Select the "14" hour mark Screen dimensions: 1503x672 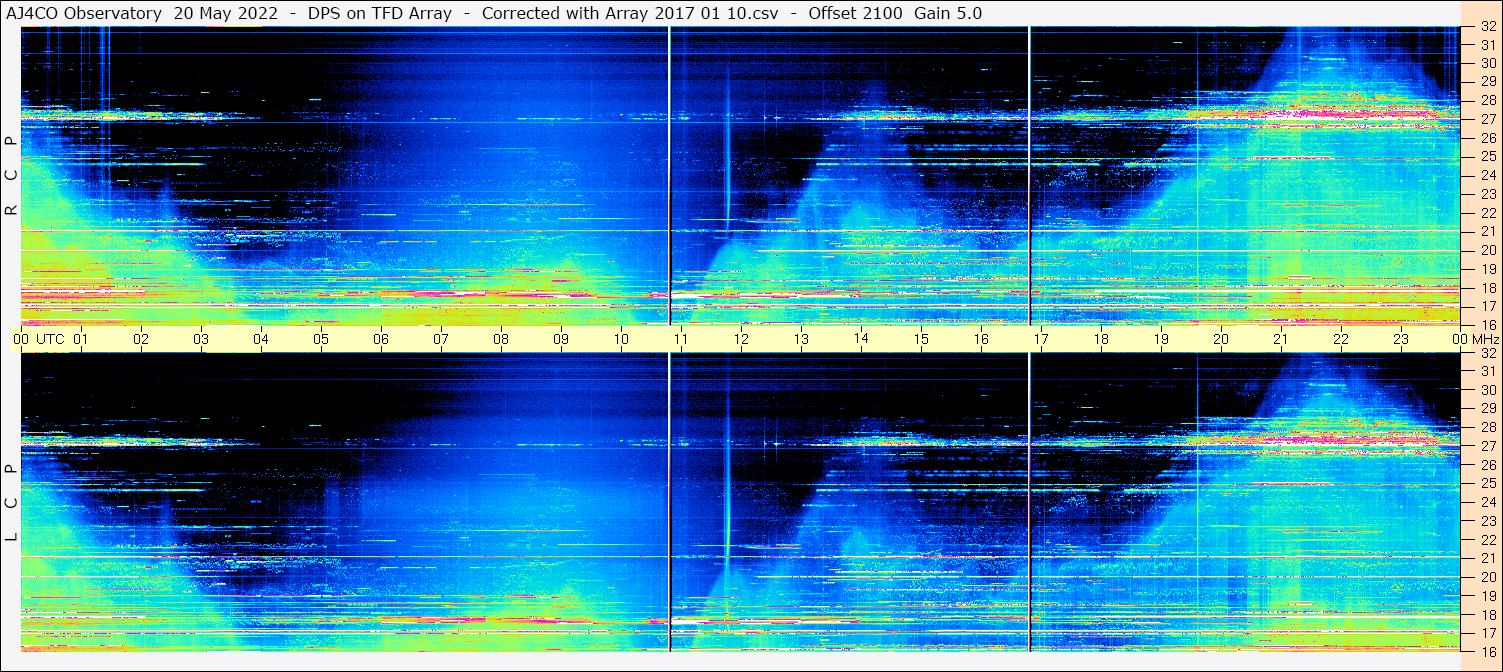coord(861,339)
